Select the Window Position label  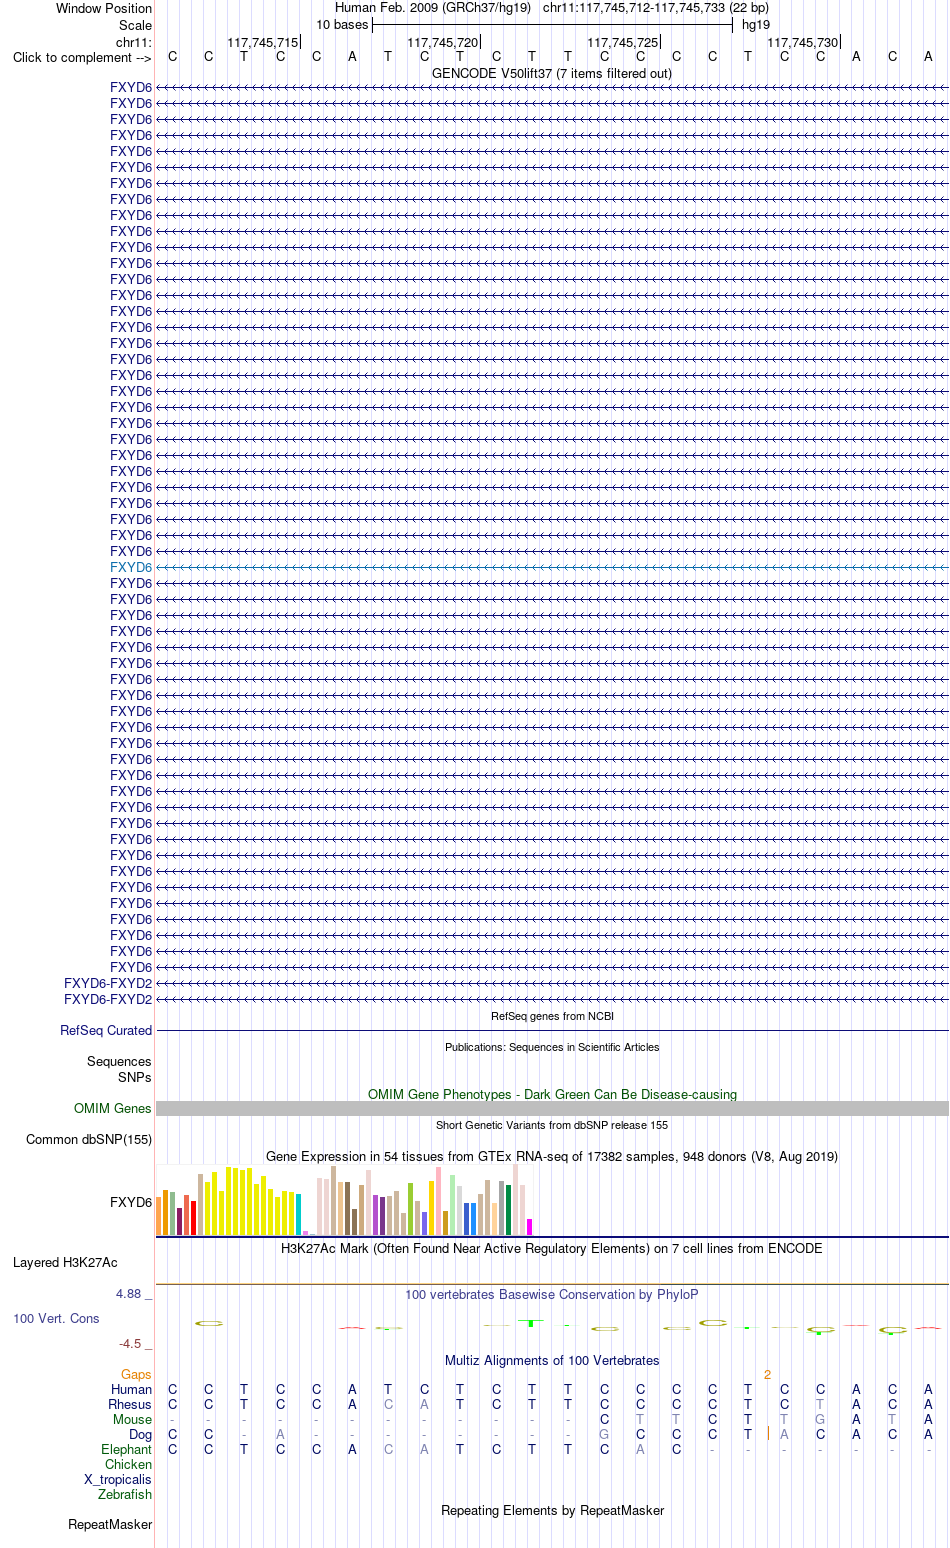(104, 8)
